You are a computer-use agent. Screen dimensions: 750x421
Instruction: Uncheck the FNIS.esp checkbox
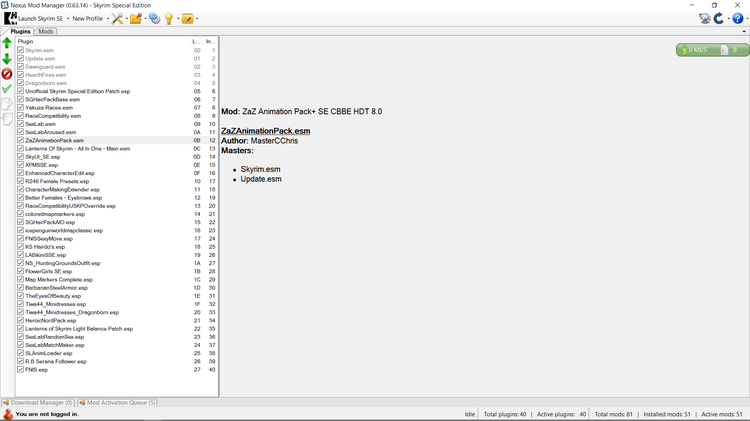click(21, 369)
